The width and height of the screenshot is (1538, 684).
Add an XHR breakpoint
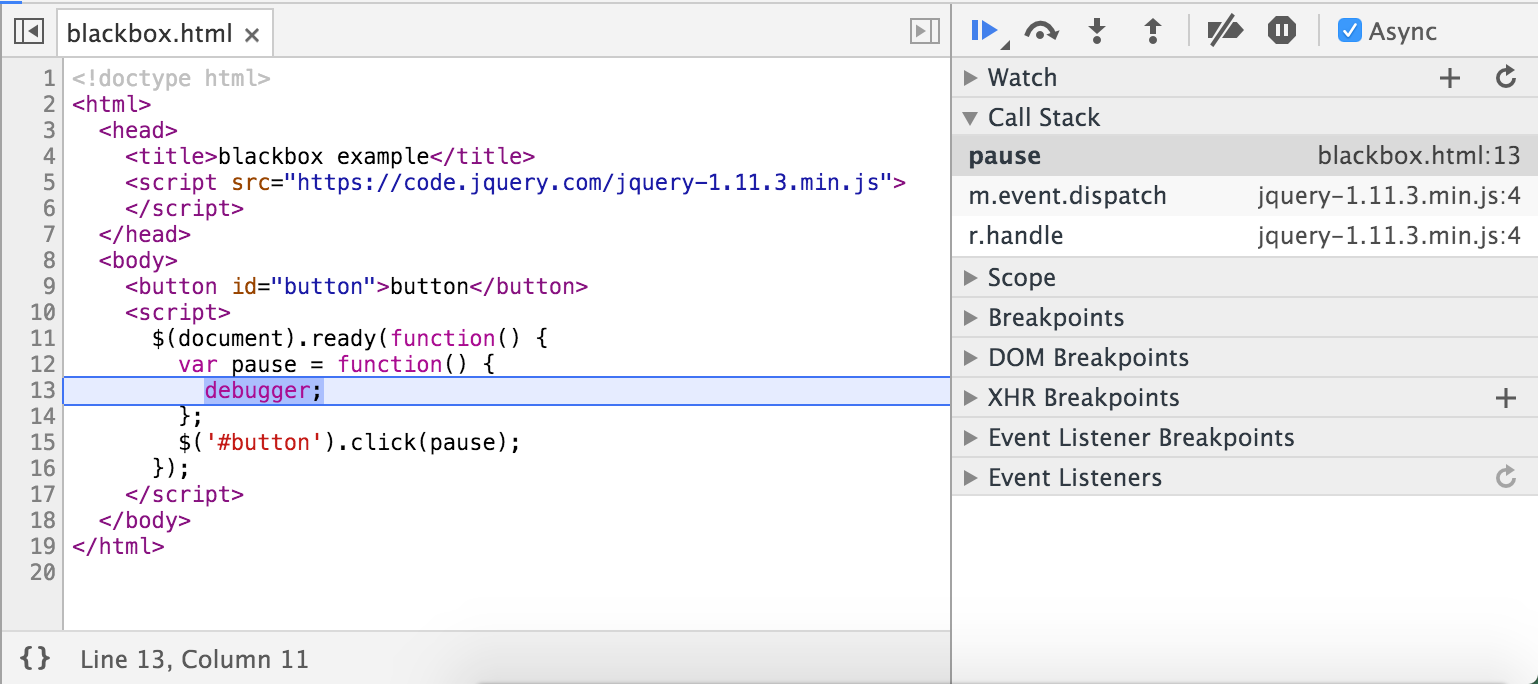click(1505, 398)
